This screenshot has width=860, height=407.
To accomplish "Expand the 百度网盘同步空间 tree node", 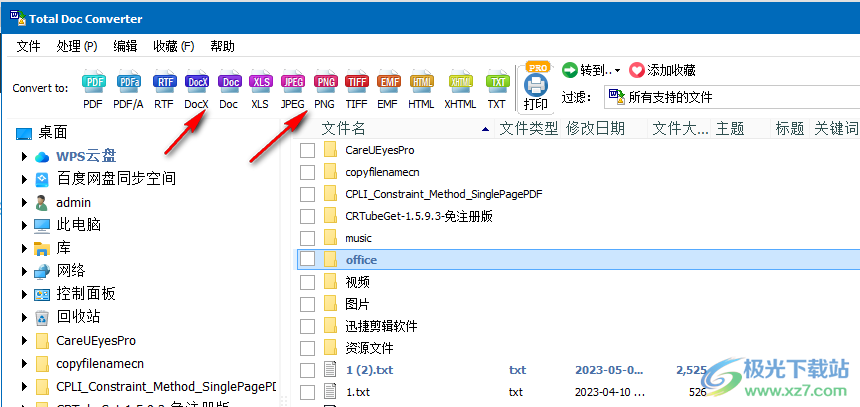I will pyautogui.click(x=24, y=179).
